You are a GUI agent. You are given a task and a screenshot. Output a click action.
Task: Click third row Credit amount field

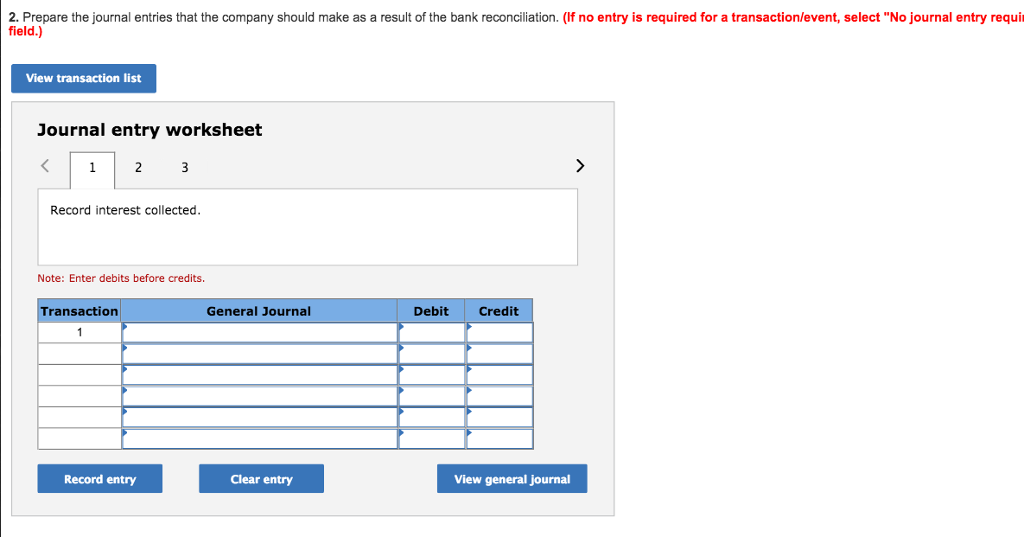pos(499,374)
